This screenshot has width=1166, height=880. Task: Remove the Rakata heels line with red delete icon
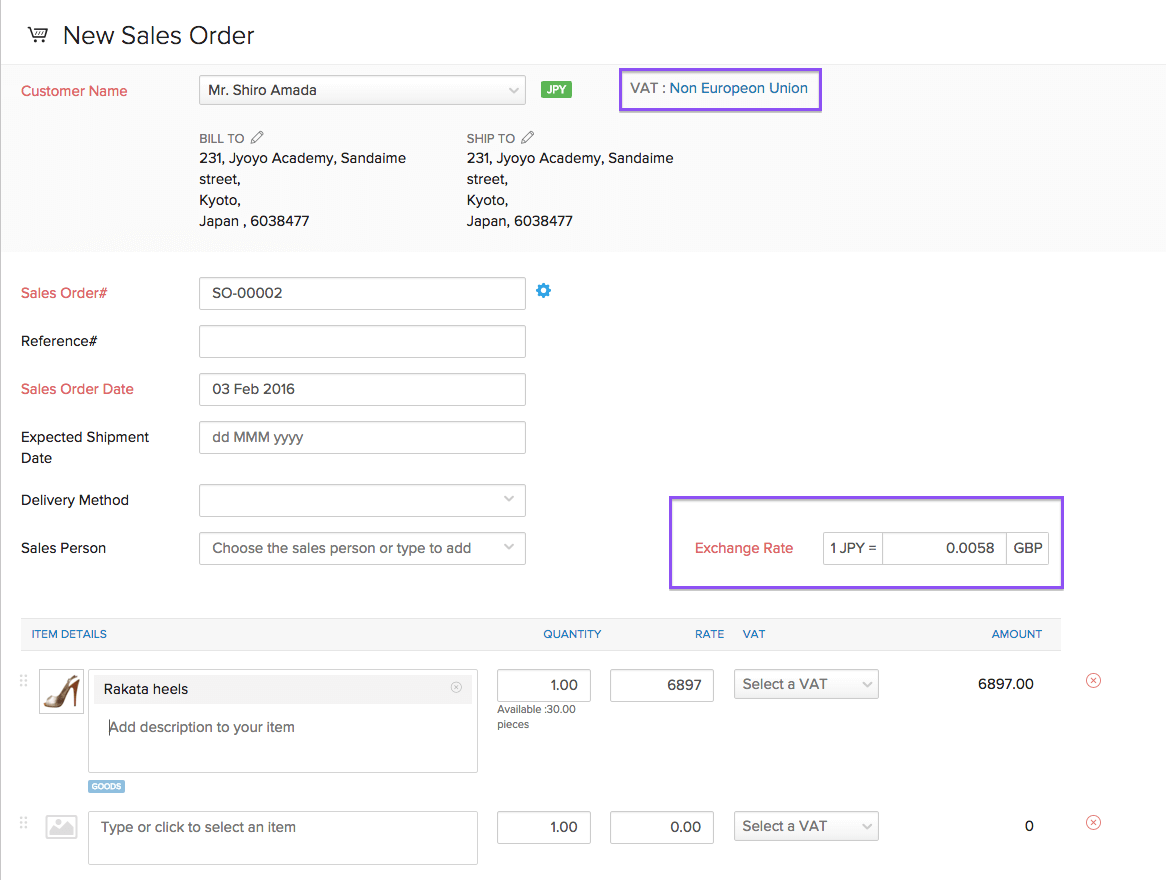coord(1093,680)
